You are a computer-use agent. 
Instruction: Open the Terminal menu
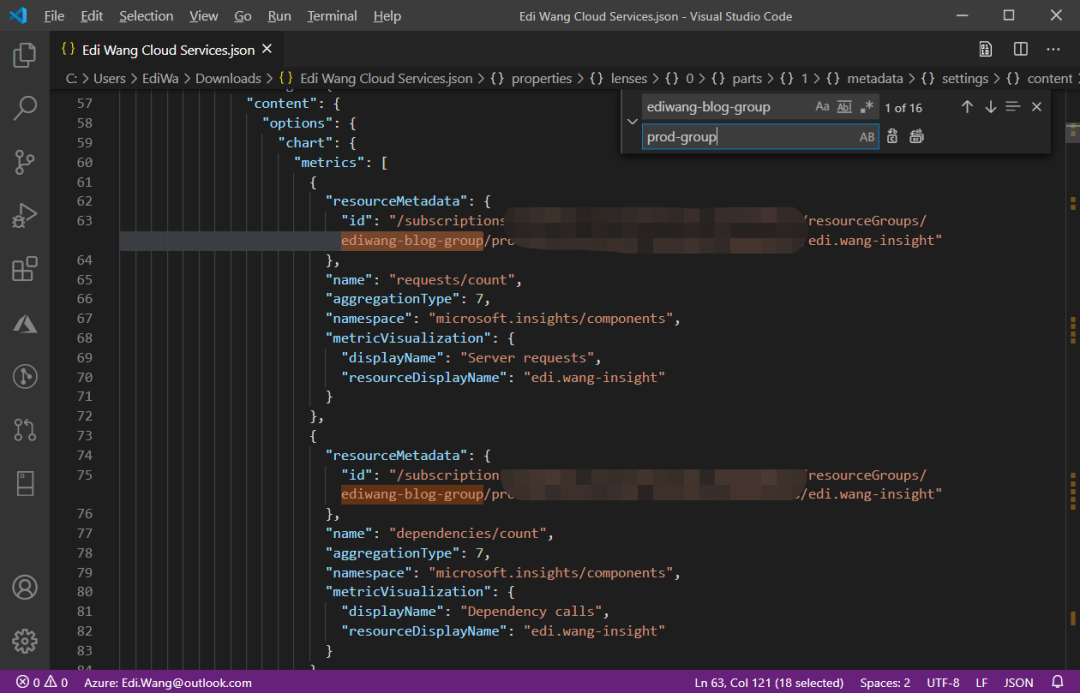[332, 16]
